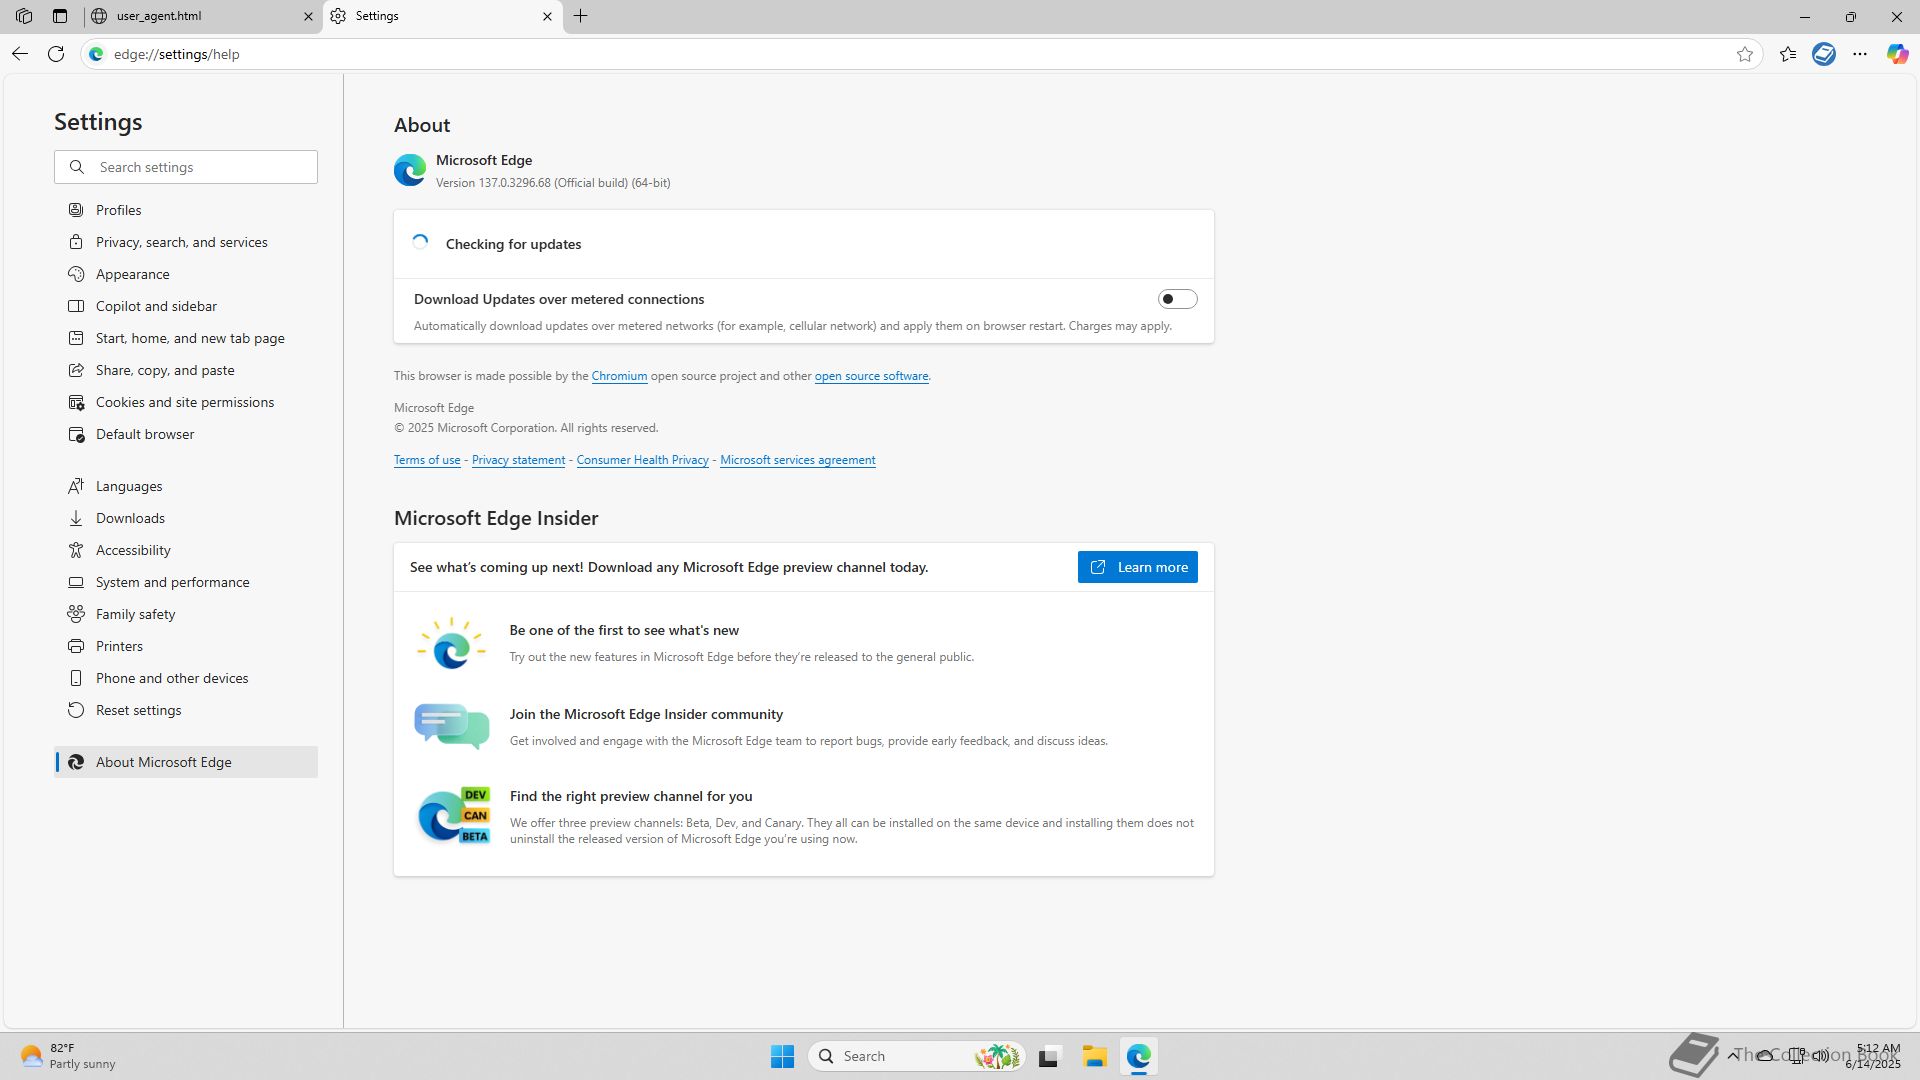Click the Learn more button
Screen dimensions: 1920x1080
pyautogui.click(x=1137, y=567)
